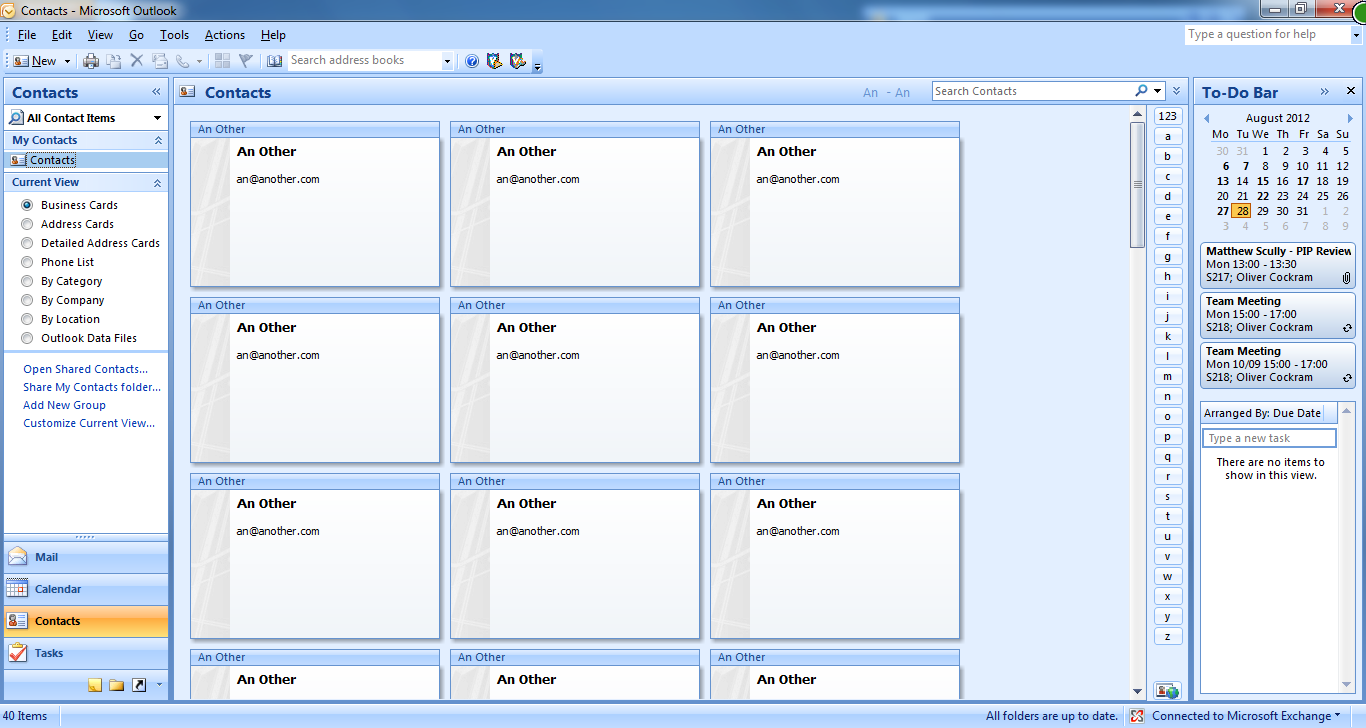Select August 28 in the To-Do Bar calendar
1366x728 pixels.
pyautogui.click(x=1241, y=211)
